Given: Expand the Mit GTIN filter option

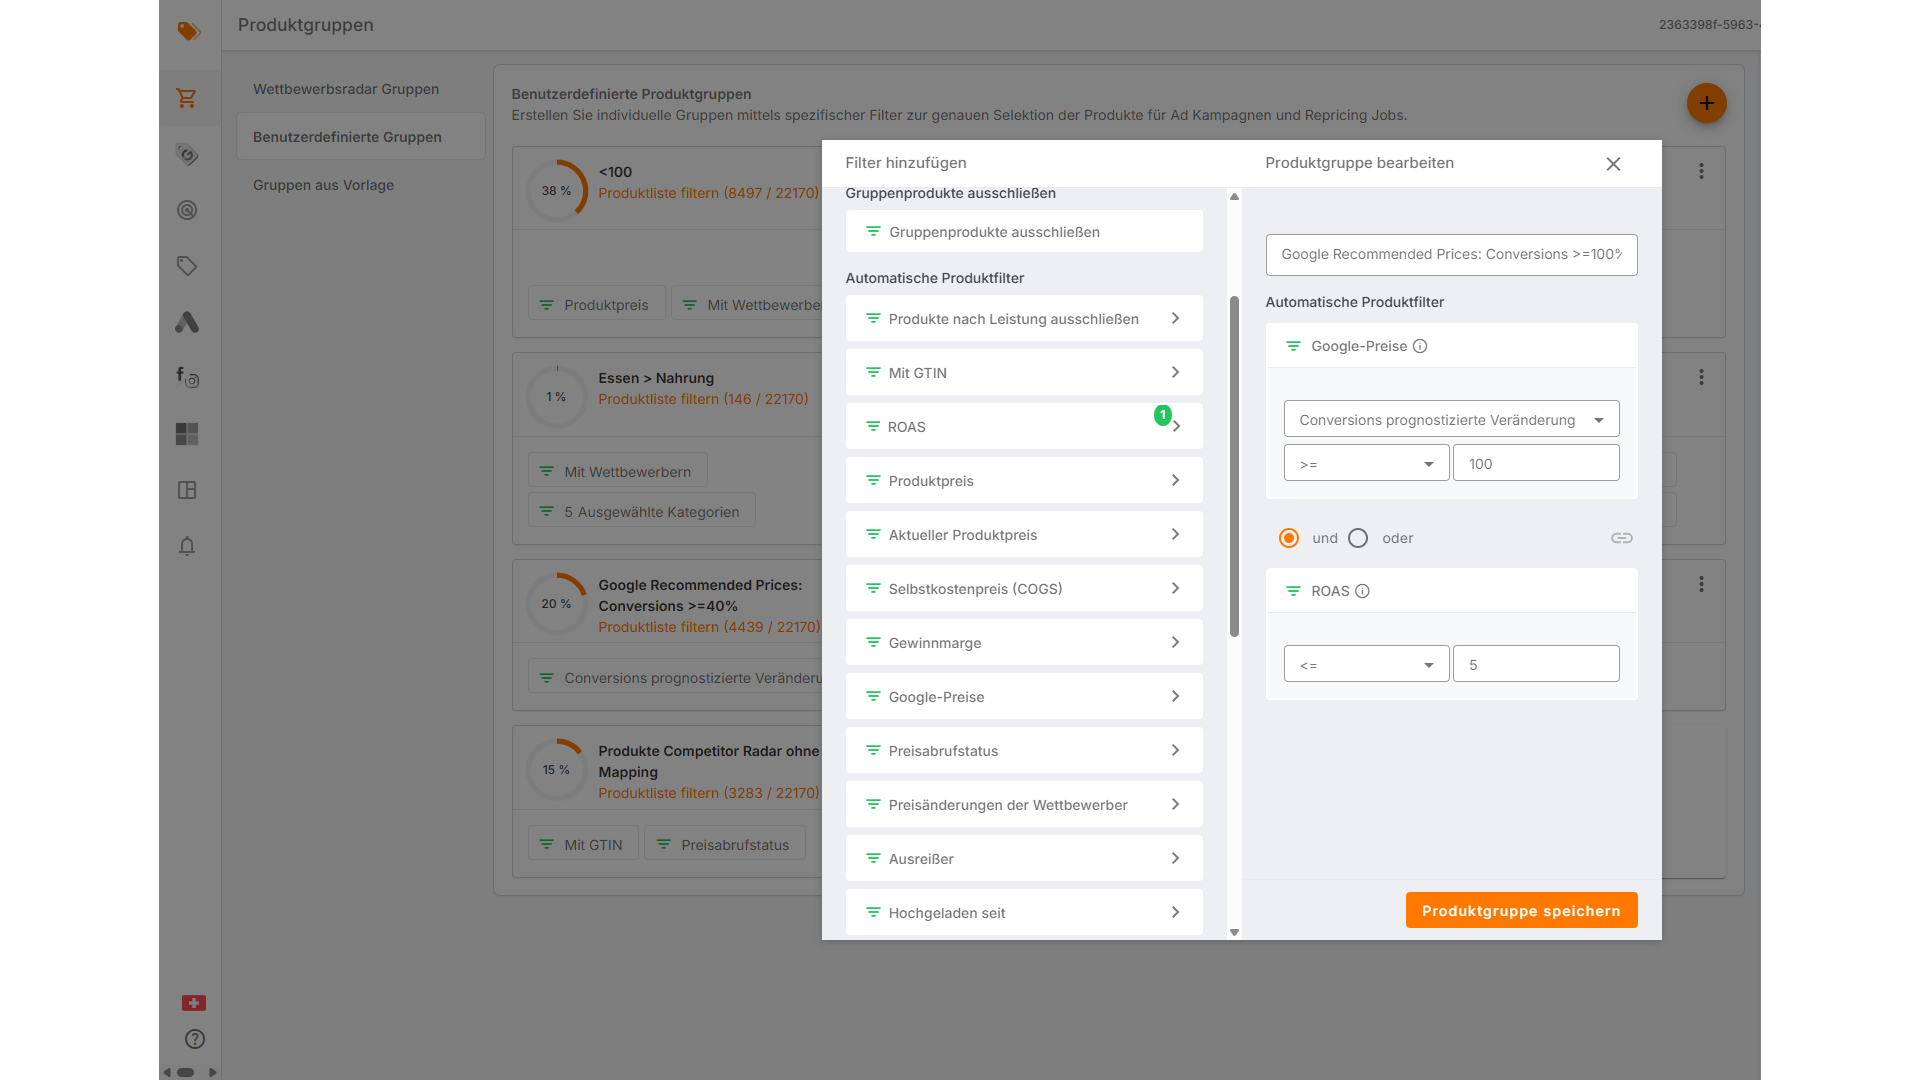Looking at the screenshot, I should (x=1024, y=372).
